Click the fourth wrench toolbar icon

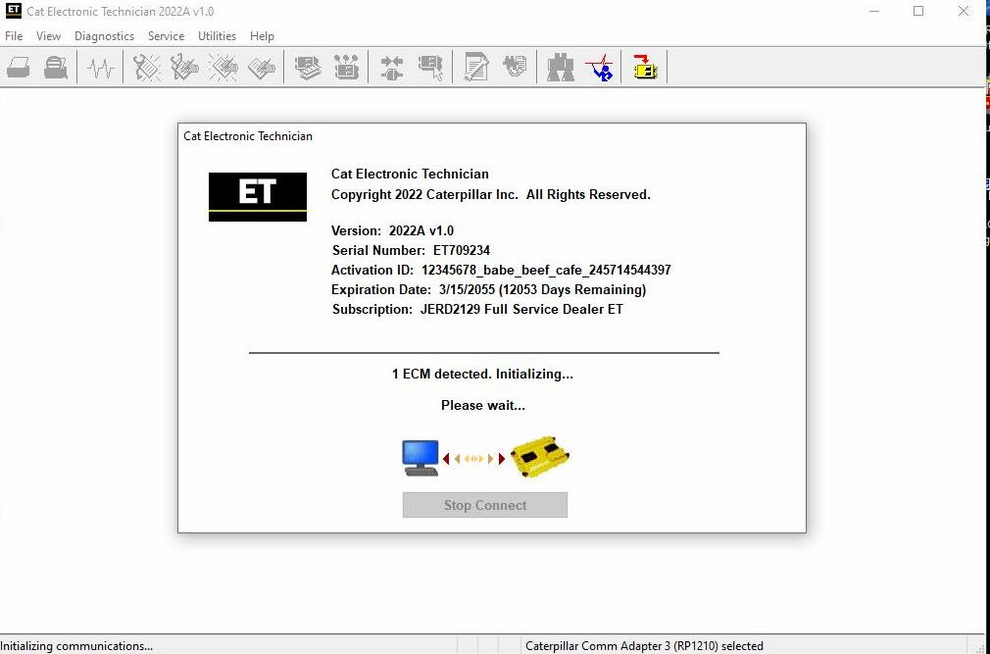pyautogui.click(x=262, y=67)
